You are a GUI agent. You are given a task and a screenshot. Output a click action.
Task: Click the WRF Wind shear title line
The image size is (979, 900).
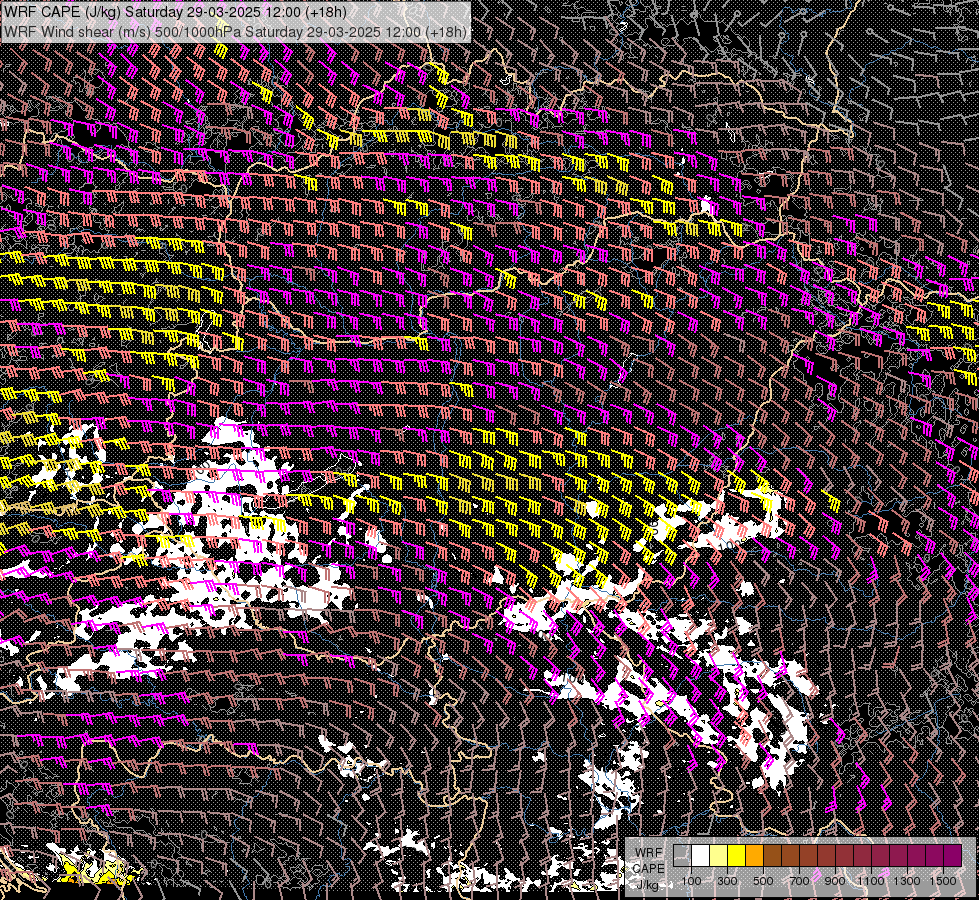(235, 32)
